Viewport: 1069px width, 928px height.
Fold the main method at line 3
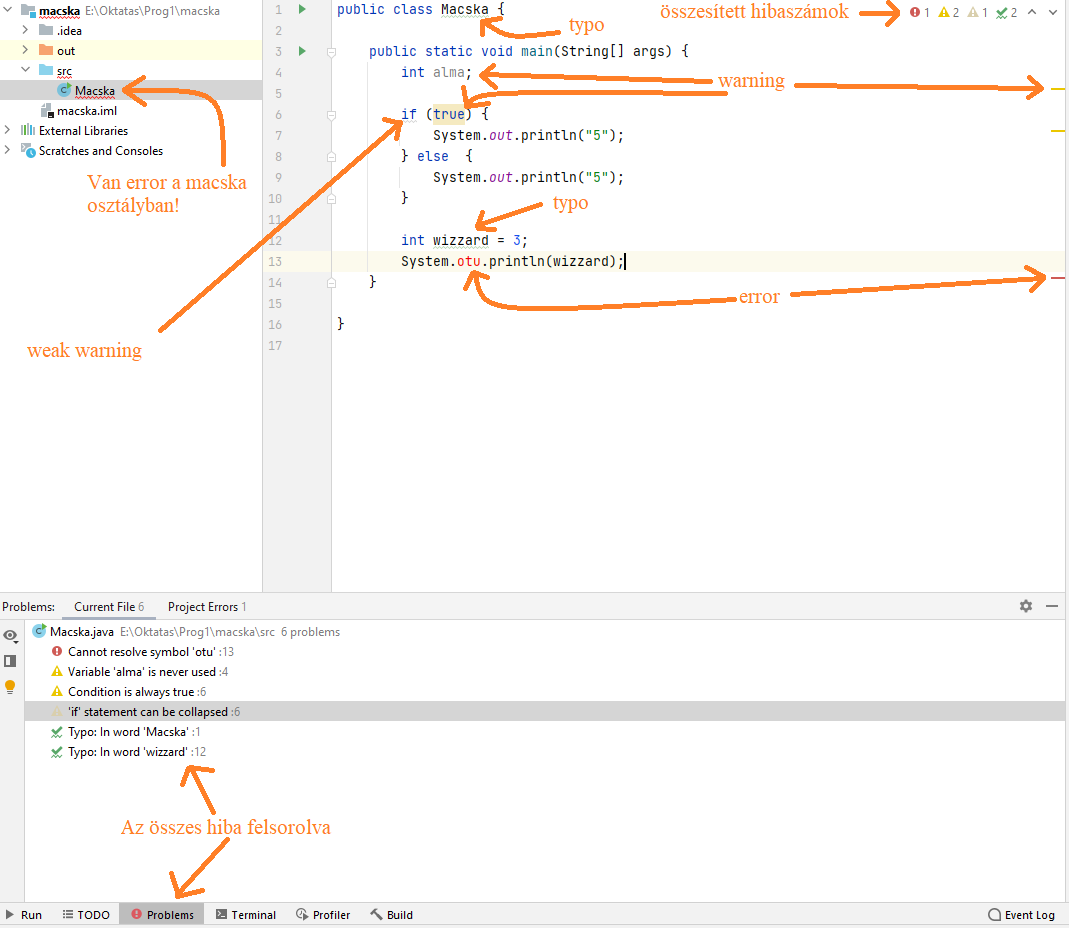pos(331,52)
